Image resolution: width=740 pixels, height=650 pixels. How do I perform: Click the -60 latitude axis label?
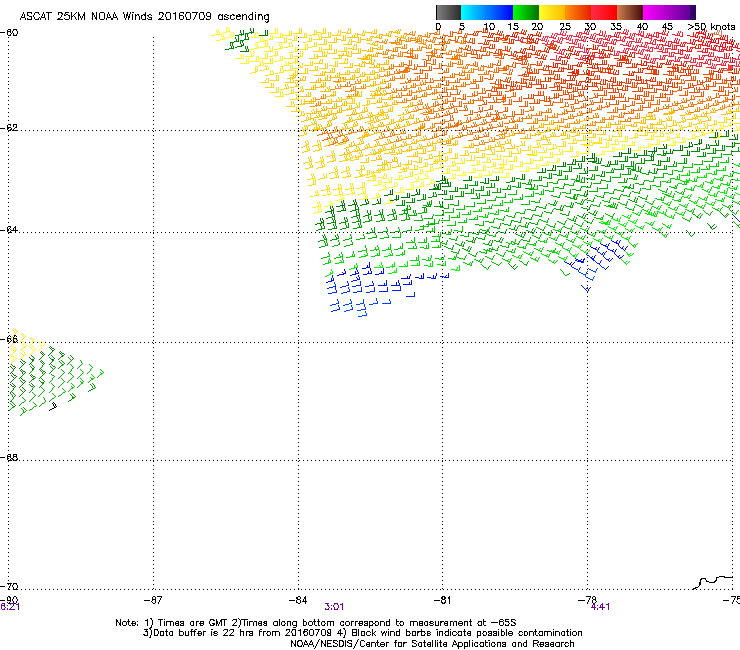[9, 33]
